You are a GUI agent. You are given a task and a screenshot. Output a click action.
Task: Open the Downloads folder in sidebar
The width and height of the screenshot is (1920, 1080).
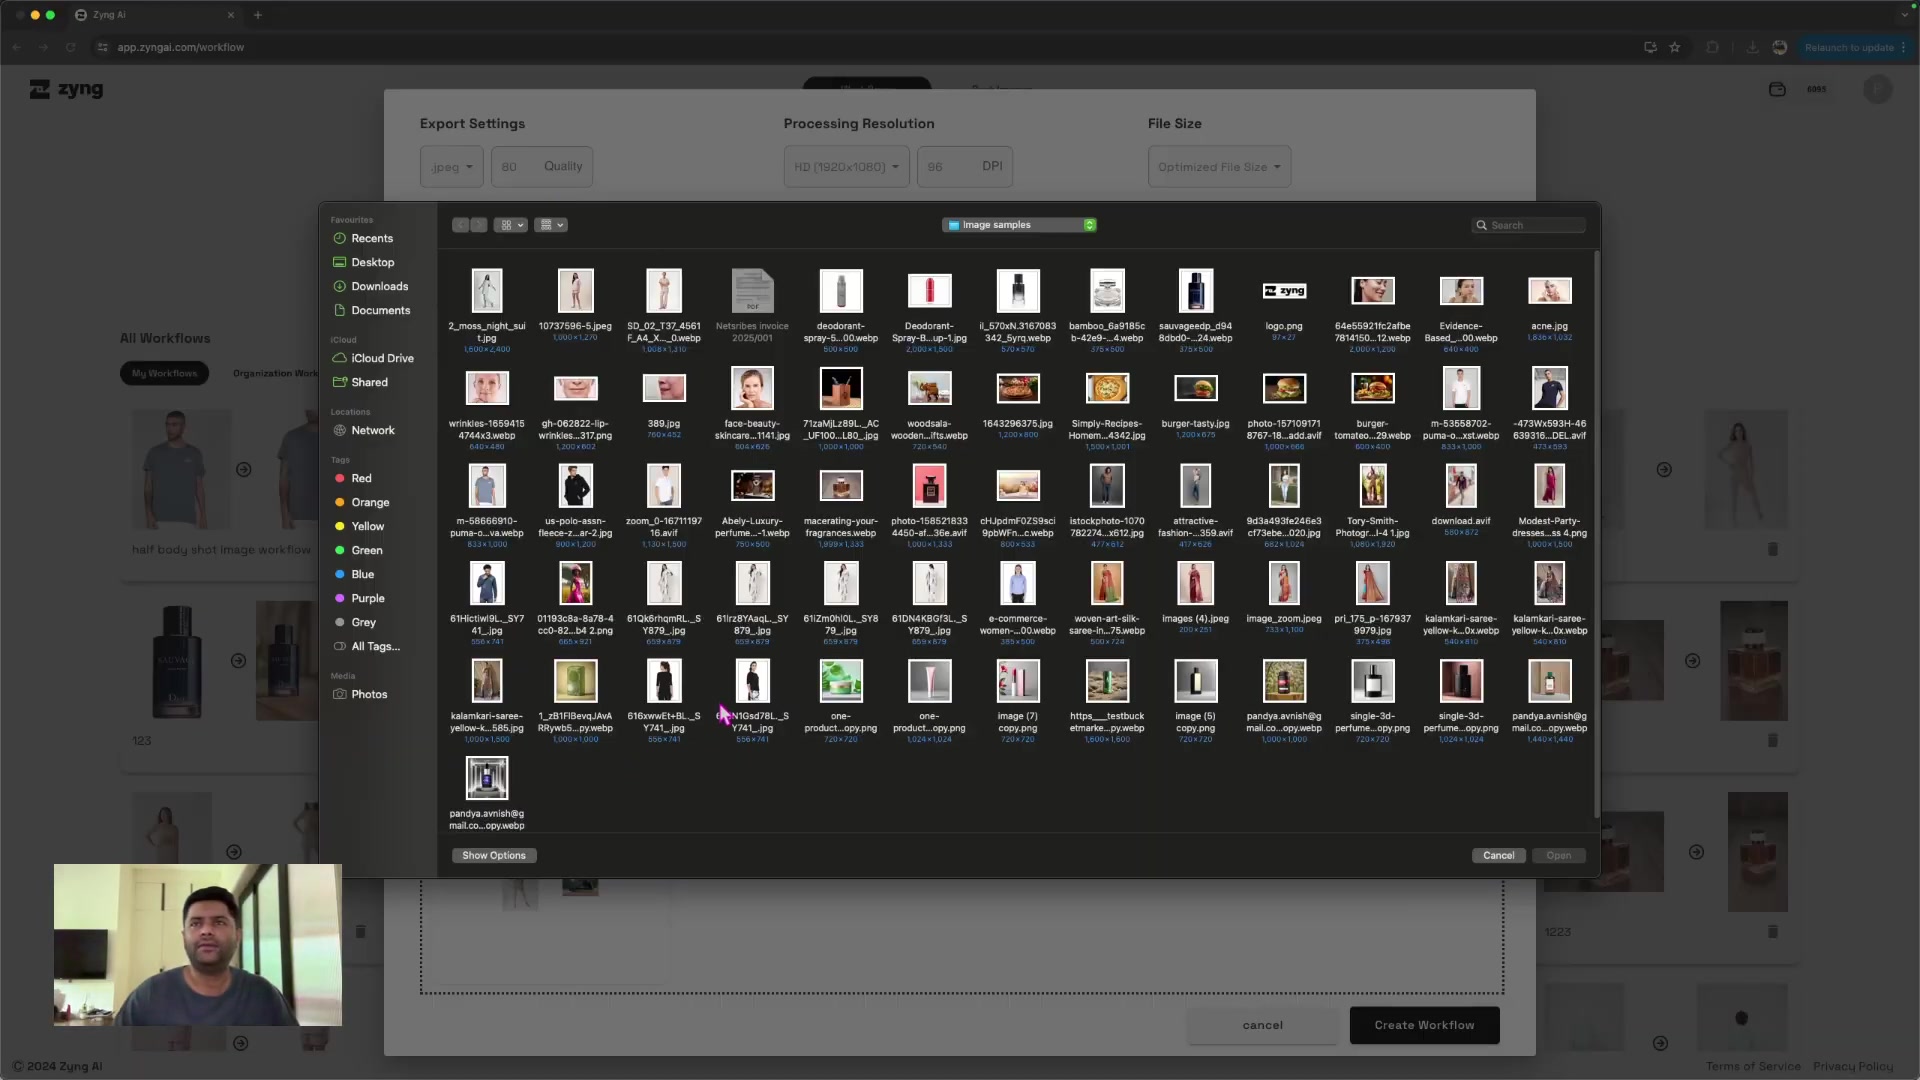point(379,287)
